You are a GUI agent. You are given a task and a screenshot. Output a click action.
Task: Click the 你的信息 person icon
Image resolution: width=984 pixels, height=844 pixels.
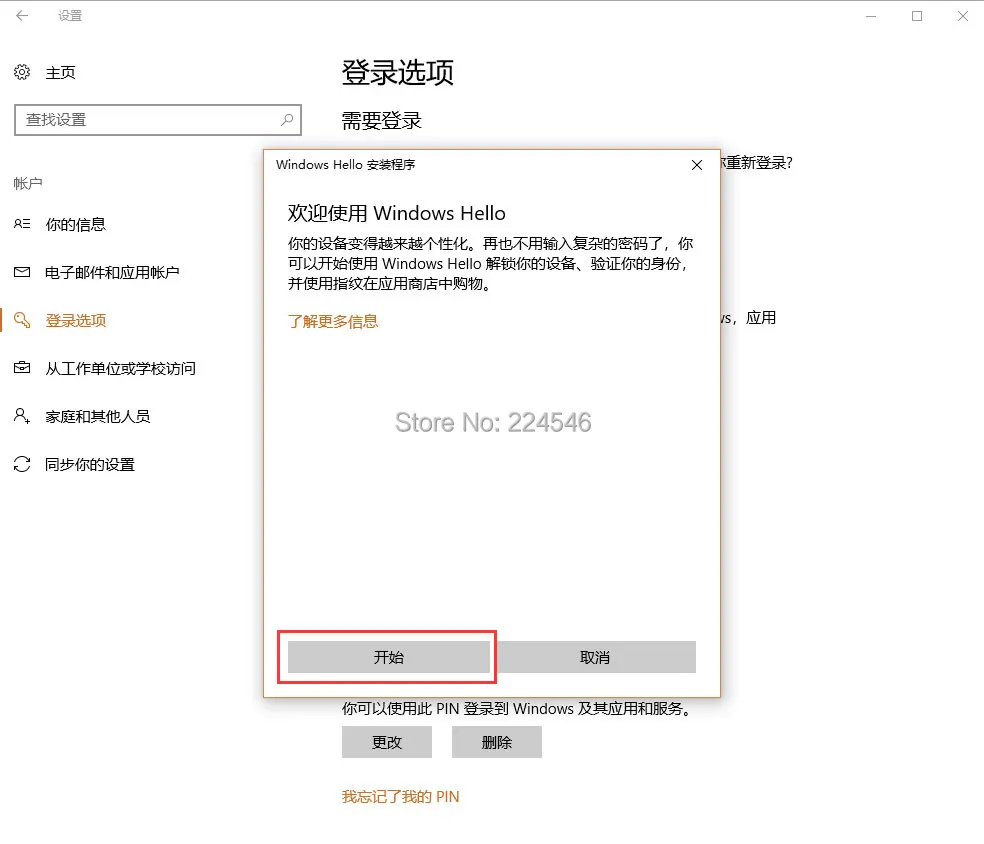pos(22,224)
